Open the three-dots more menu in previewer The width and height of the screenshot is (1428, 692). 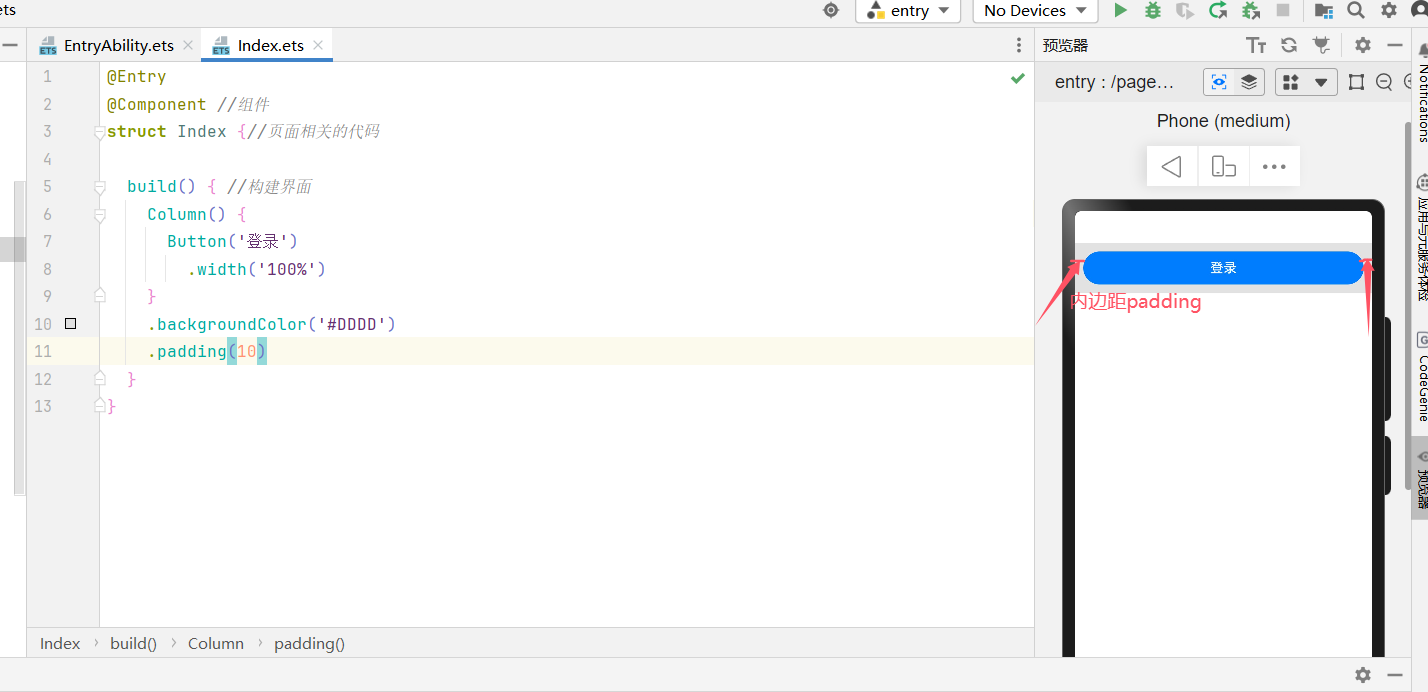coord(1274,167)
